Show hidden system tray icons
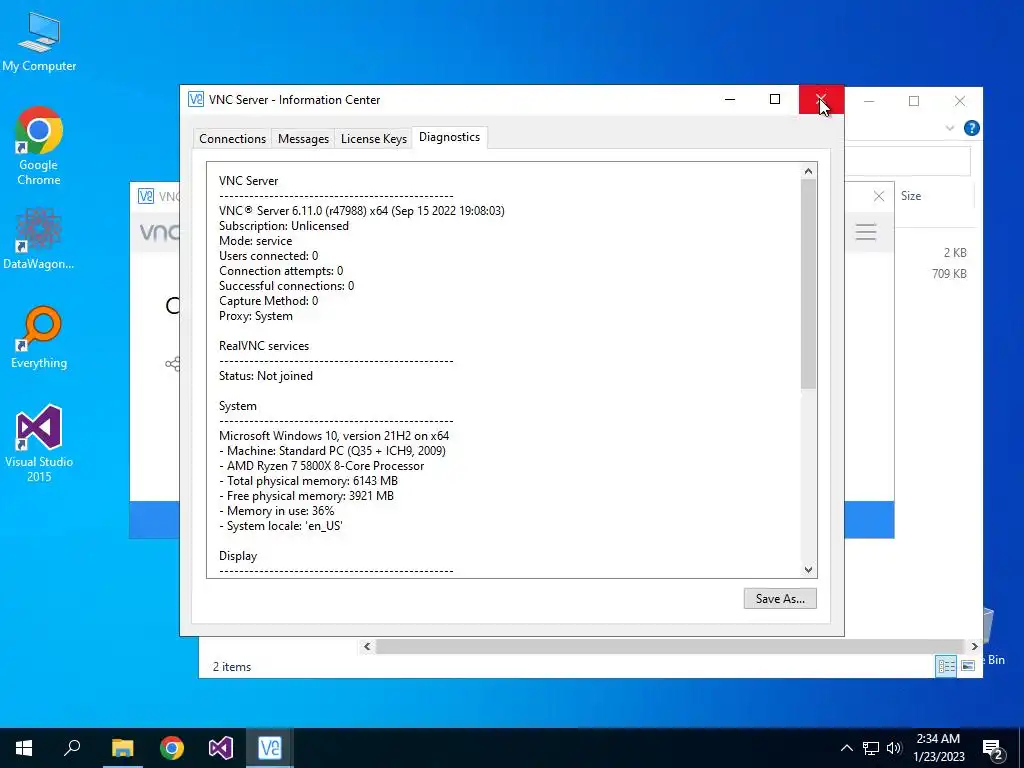 [x=846, y=748]
